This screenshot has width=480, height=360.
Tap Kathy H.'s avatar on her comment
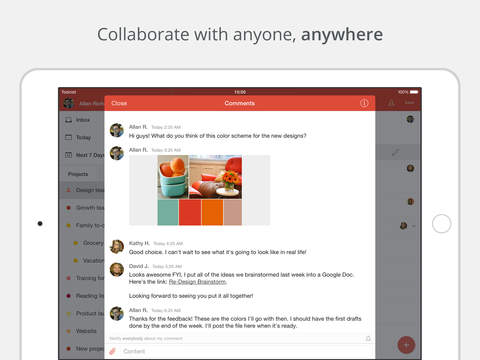[117, 247]
